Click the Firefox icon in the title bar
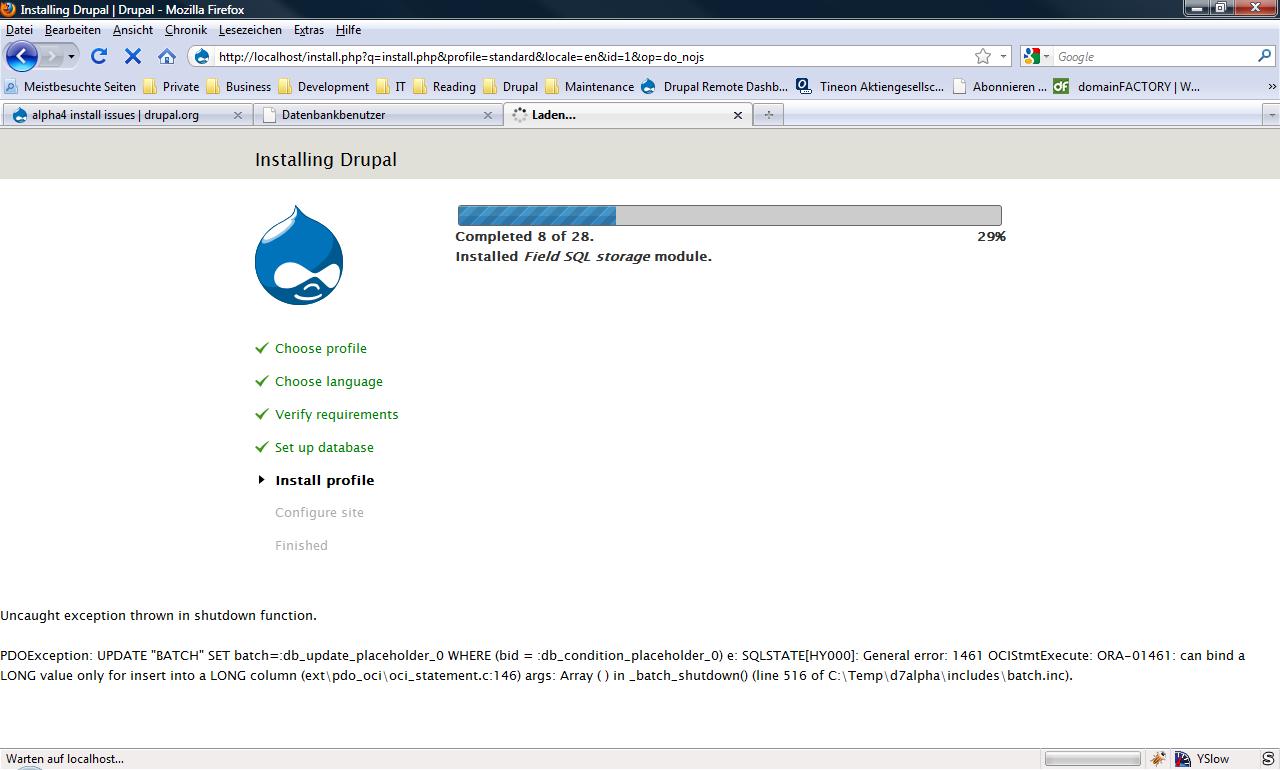The height and width of the screenshot is (770, 1280). point(9,9)
